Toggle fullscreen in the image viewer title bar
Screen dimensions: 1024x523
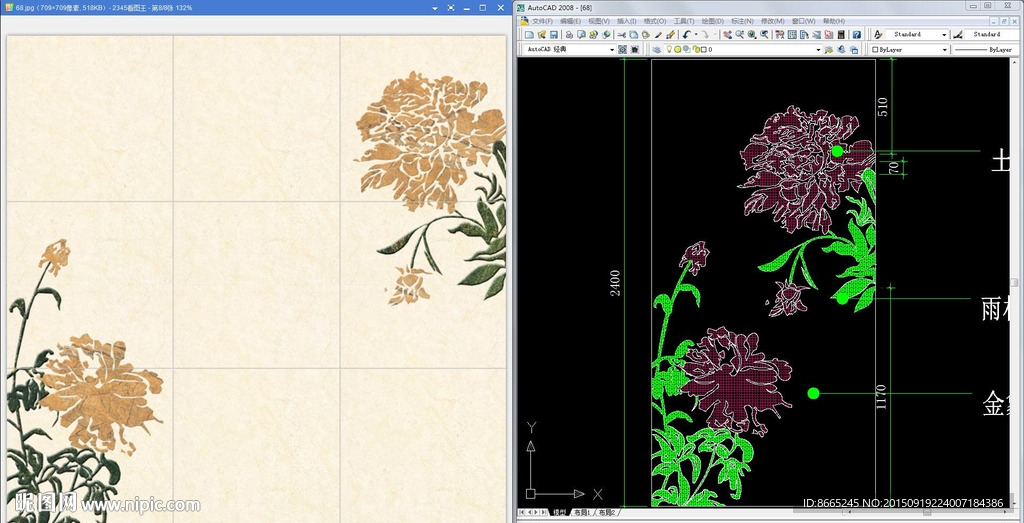pyautogui.click(x=451, y=8)
